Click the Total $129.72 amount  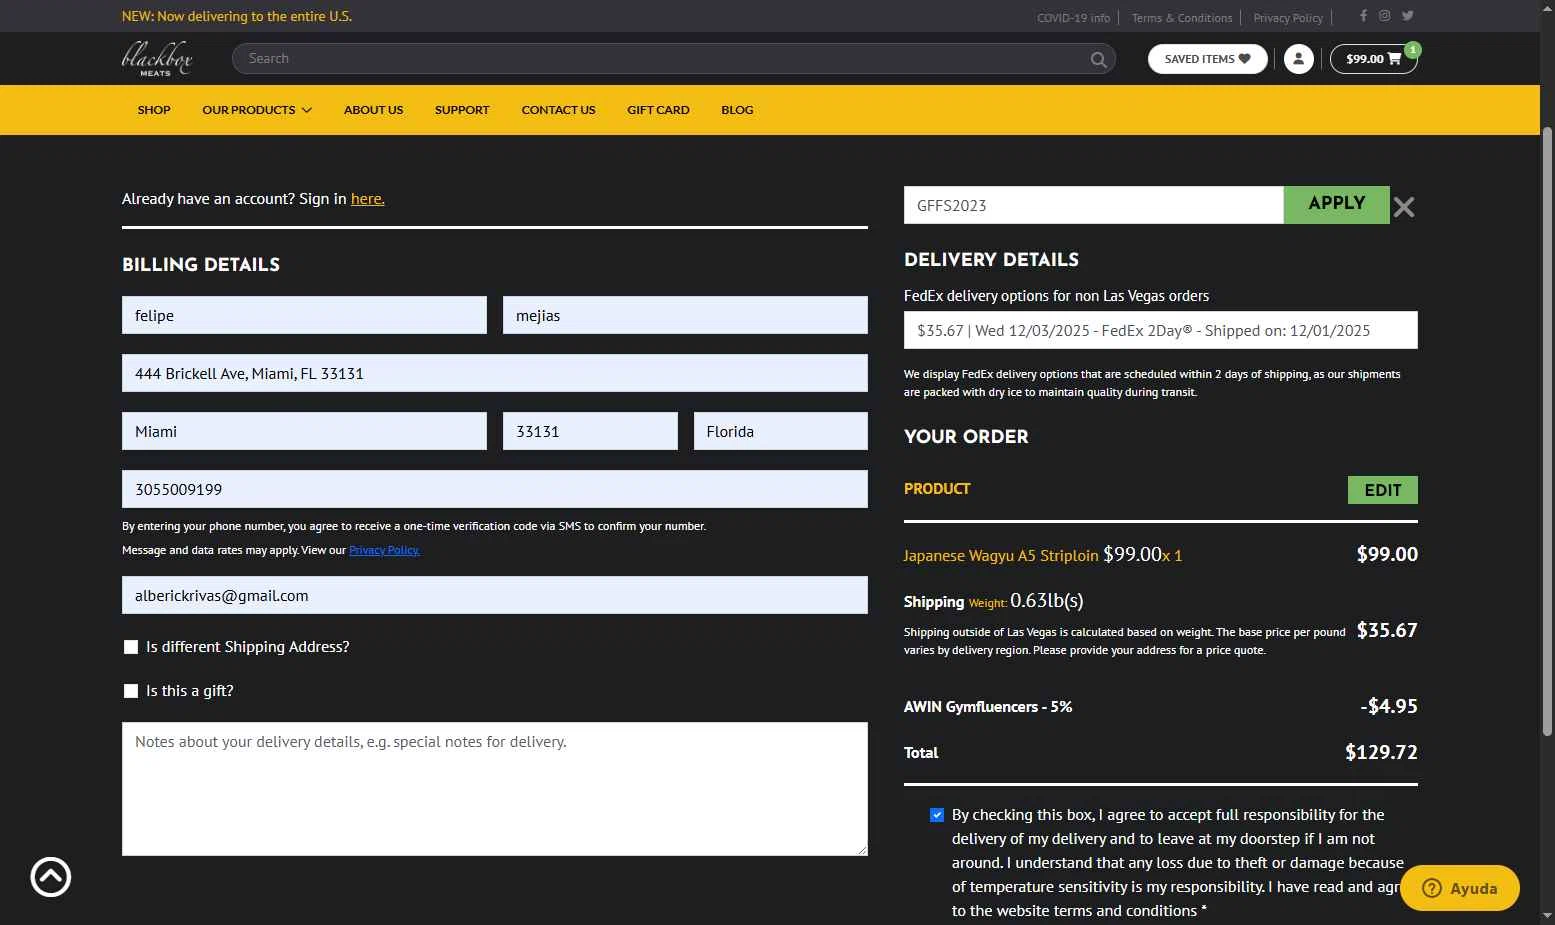1381,752
